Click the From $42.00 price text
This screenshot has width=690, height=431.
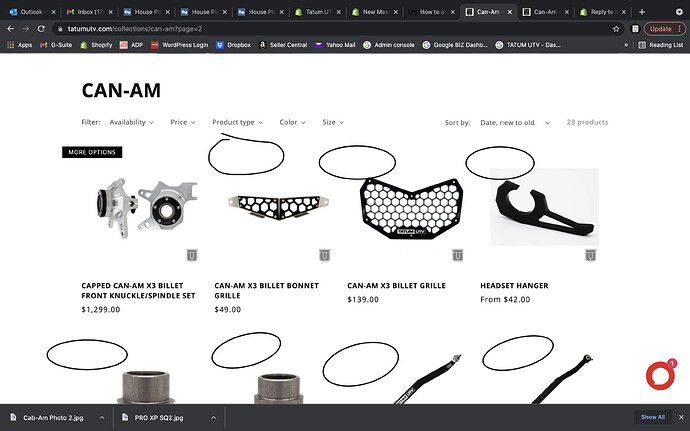click(505, 299)
